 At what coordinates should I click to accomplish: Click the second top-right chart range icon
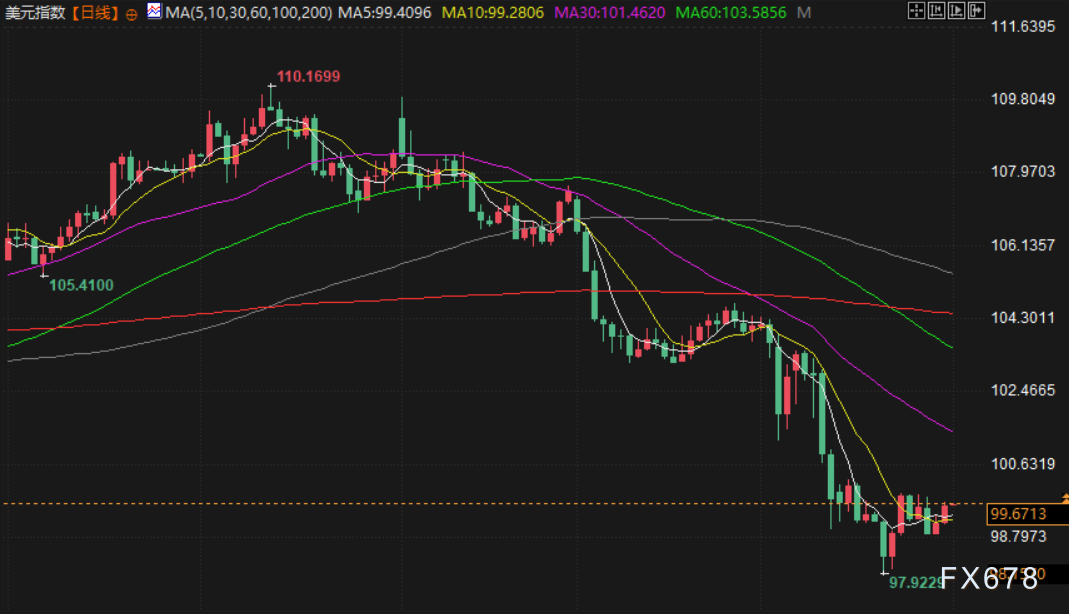[x=937, y=11]
